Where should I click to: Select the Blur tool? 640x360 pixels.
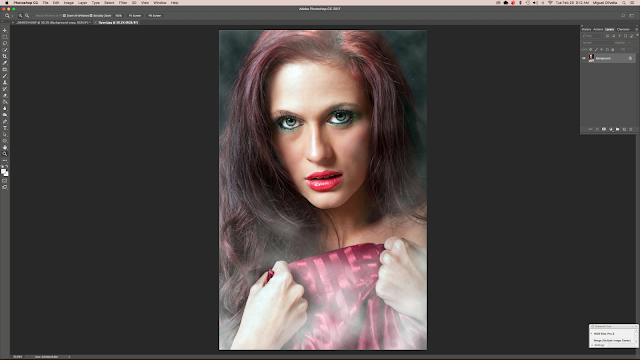[5, 109]
